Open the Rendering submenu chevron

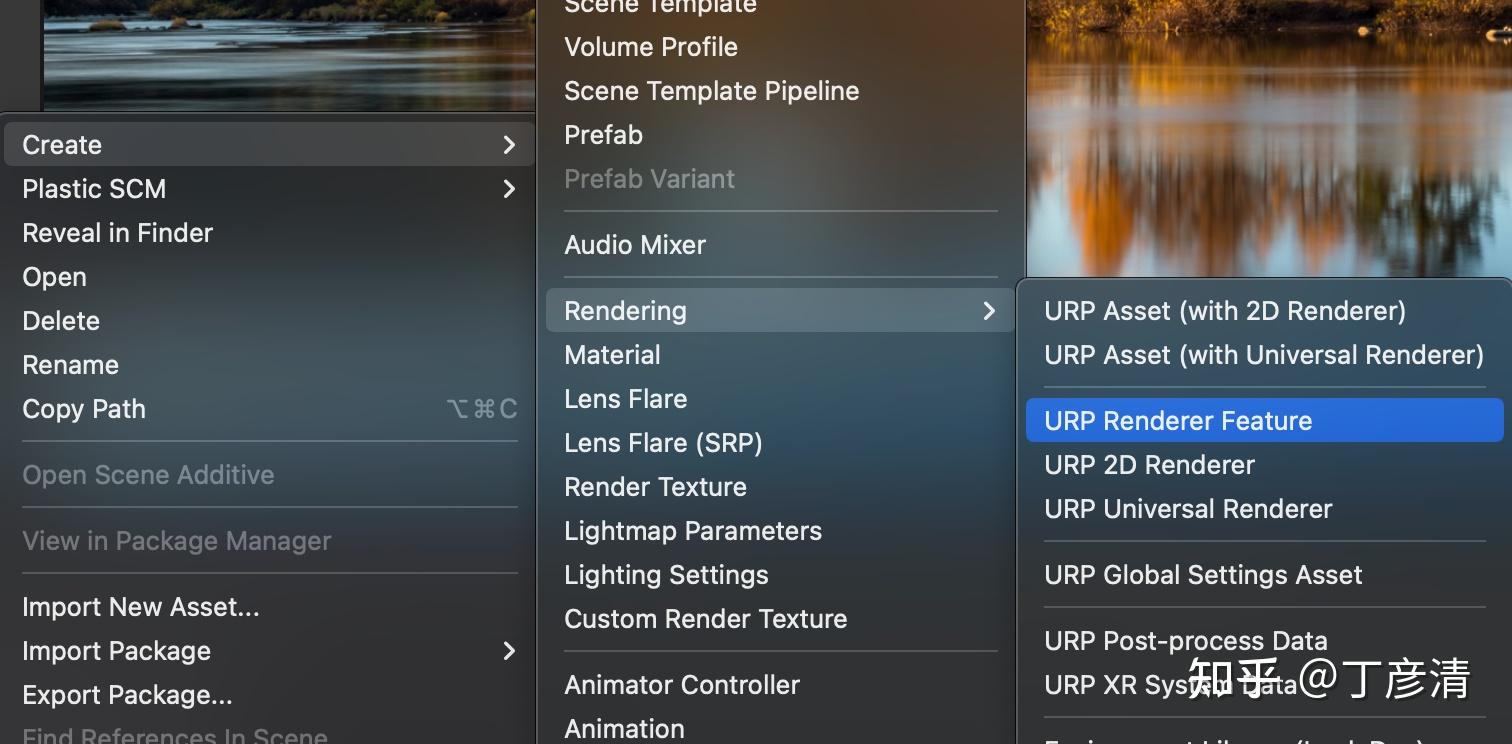point(988,311)
